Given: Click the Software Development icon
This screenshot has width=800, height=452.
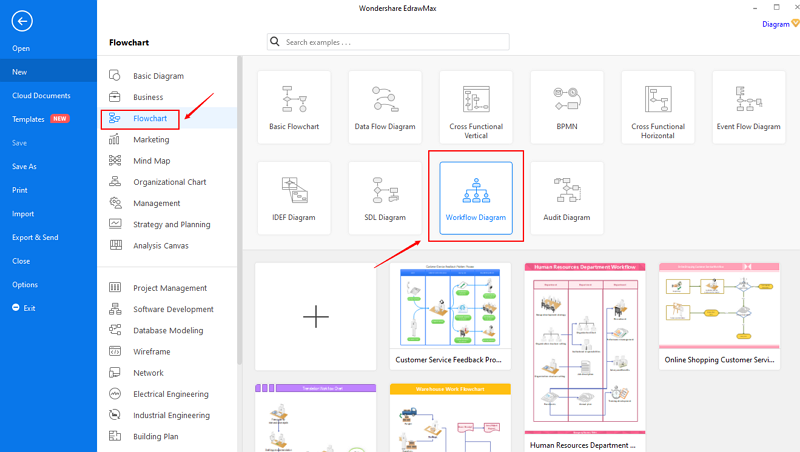Looking at the screenshot, I should pyautogui.click(x=115, y=309).
